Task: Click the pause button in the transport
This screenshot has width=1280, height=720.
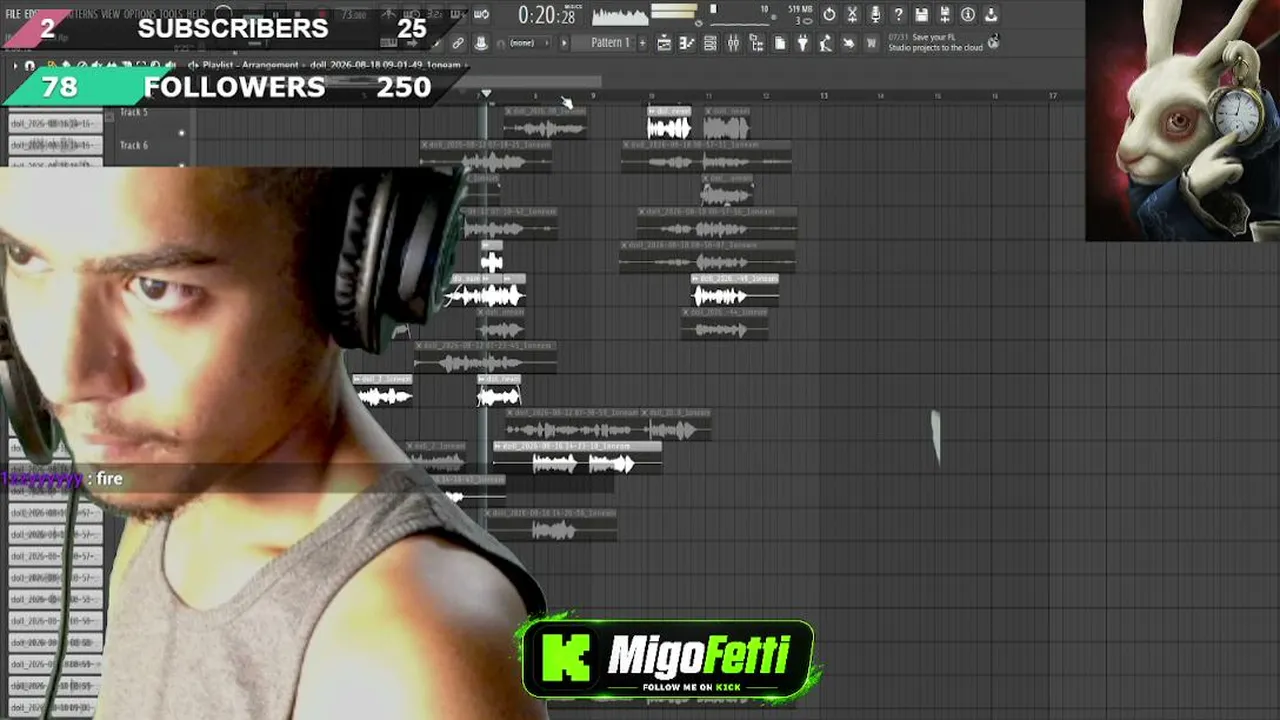Action: click(276, 15)
